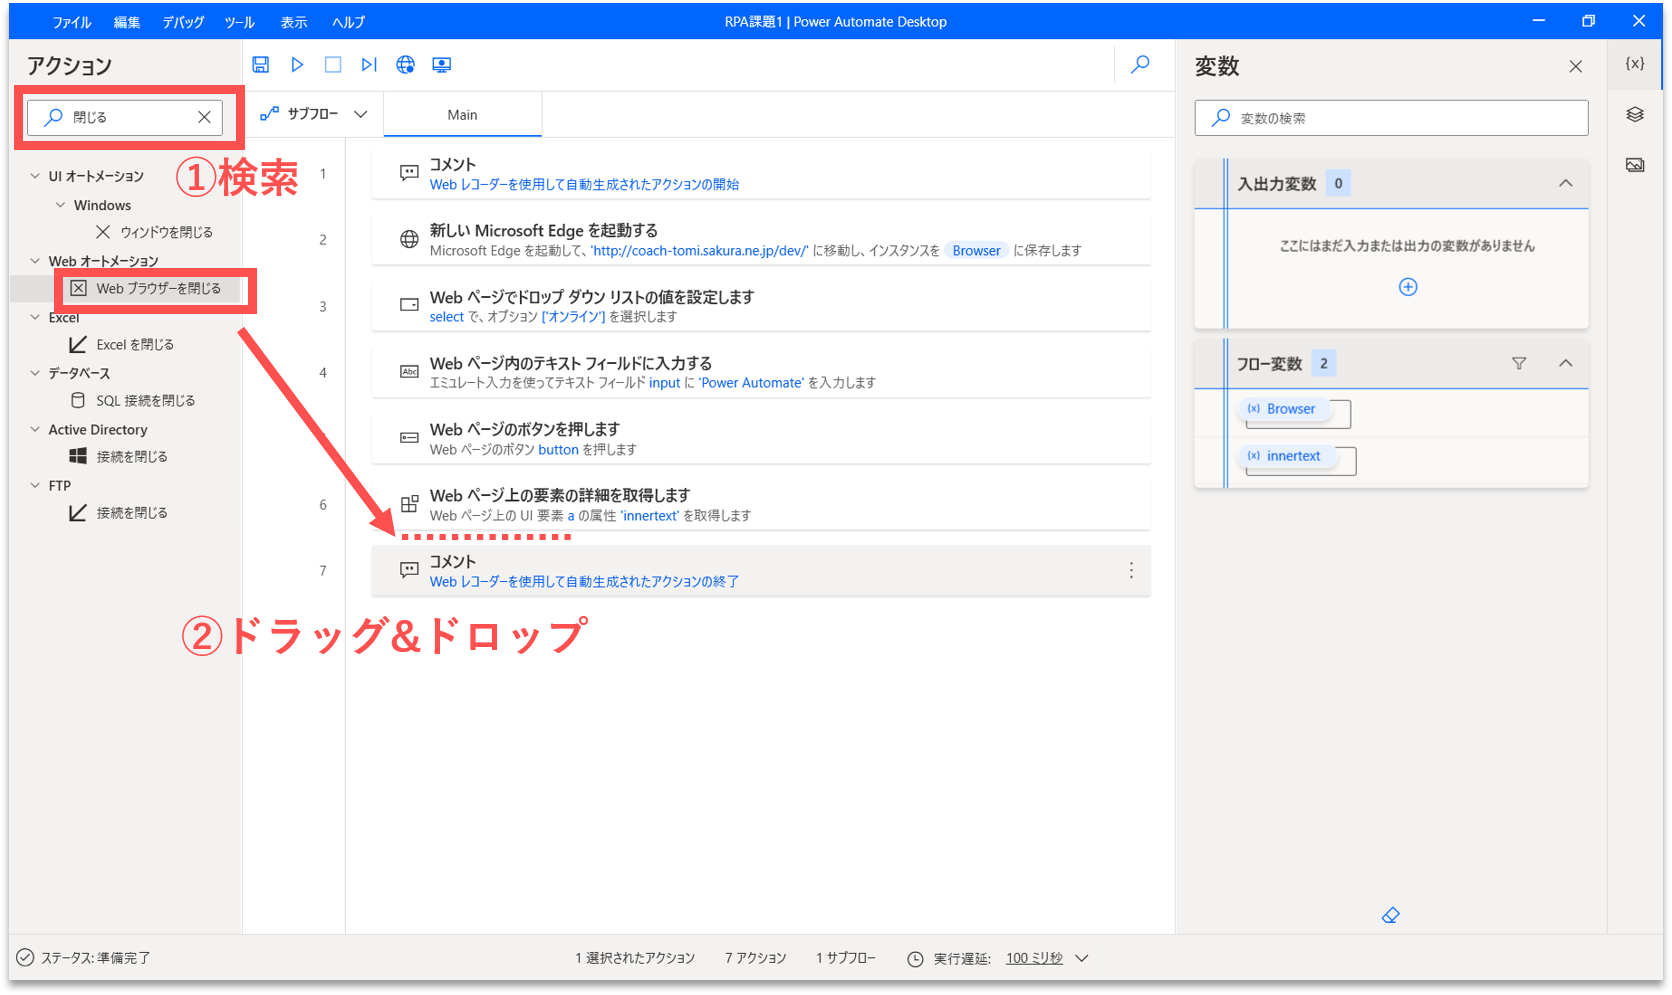Collapse the 入出力変数 section
Screen dimensions: 1672x995
point(1566,183)
